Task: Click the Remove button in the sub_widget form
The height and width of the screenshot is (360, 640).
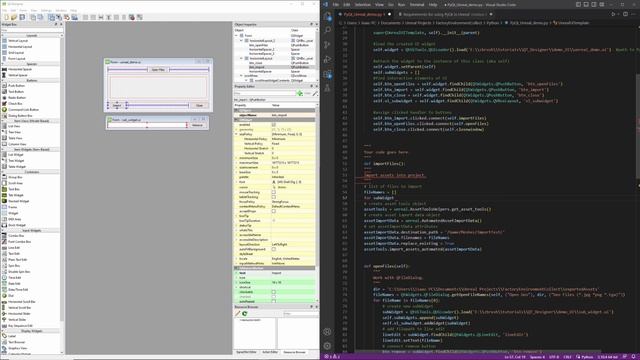Action: 197,125
